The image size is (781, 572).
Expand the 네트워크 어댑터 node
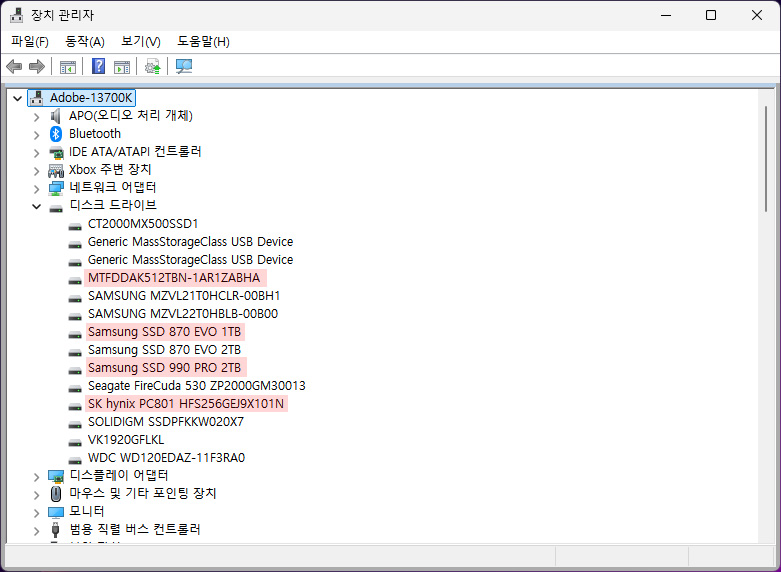(36, 189)
